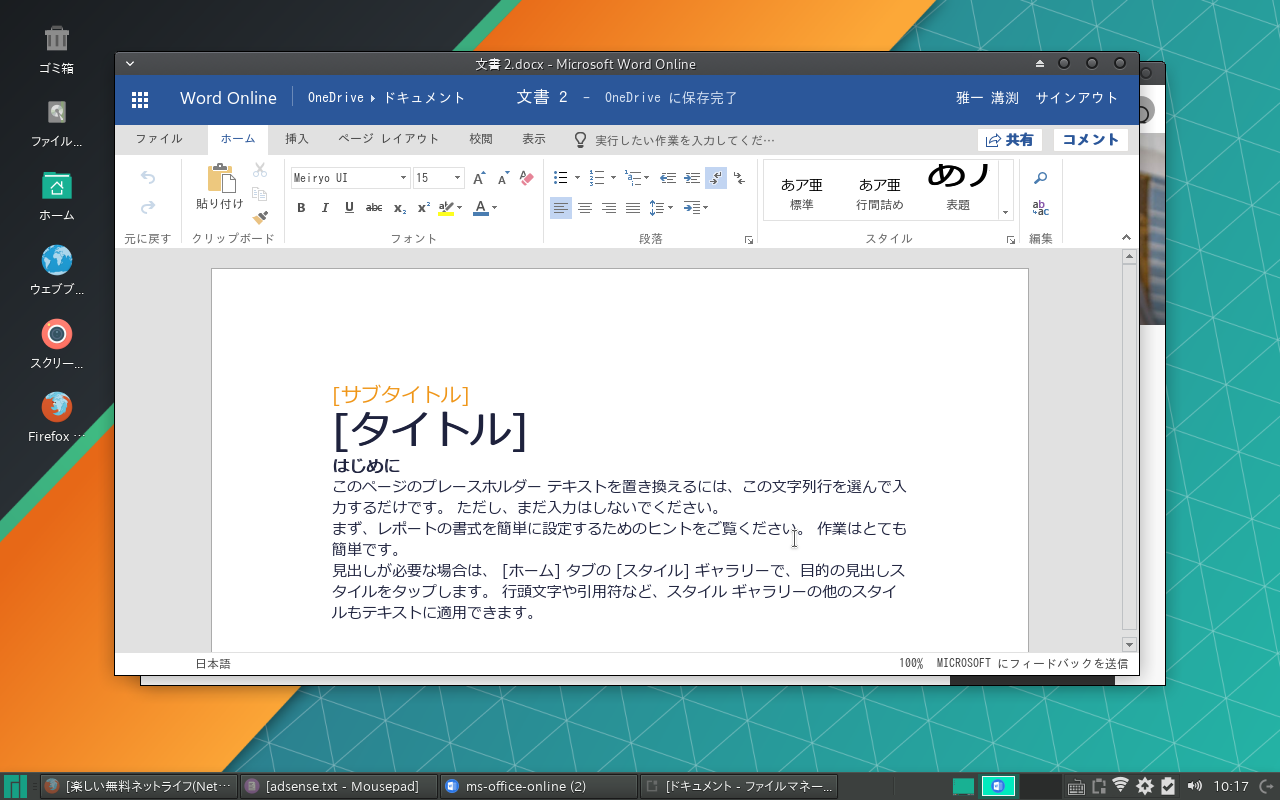This screenshot has width=1280, height=800.
Task: Open the OneDrive breadcrumb link
Action: click(x=335, y=98)
